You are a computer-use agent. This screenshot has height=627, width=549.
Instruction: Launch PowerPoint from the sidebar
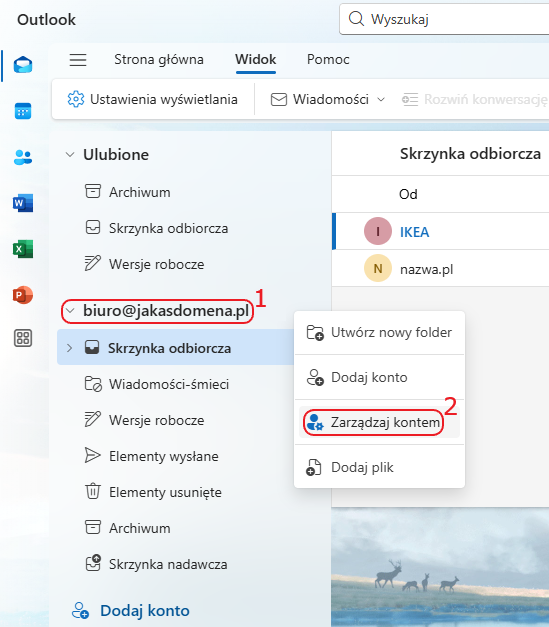pos(23,295)
